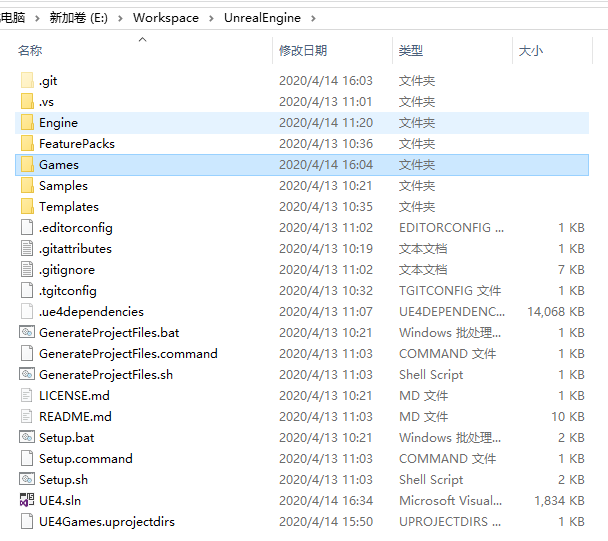This screenshot has height=541, width=608.
Task: Select the folder name FeaturePacks
Action: click(77, 144)
